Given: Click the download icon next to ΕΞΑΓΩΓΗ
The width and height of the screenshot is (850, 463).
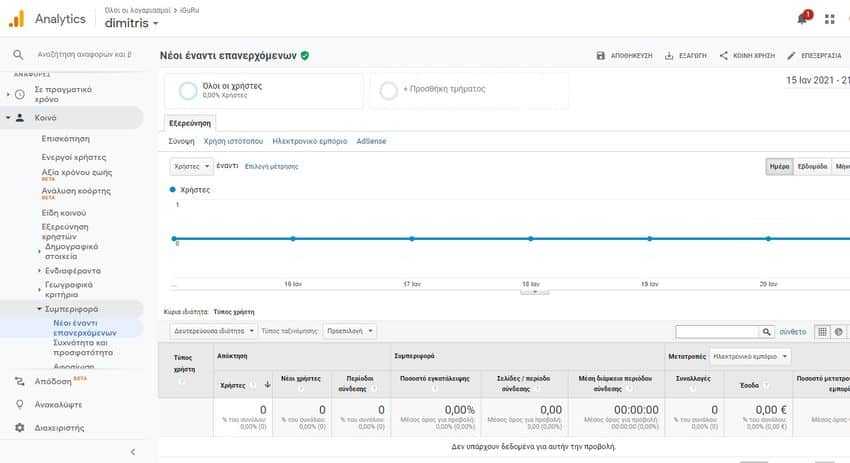Looking at the screenshot, I should pos(669,55).
